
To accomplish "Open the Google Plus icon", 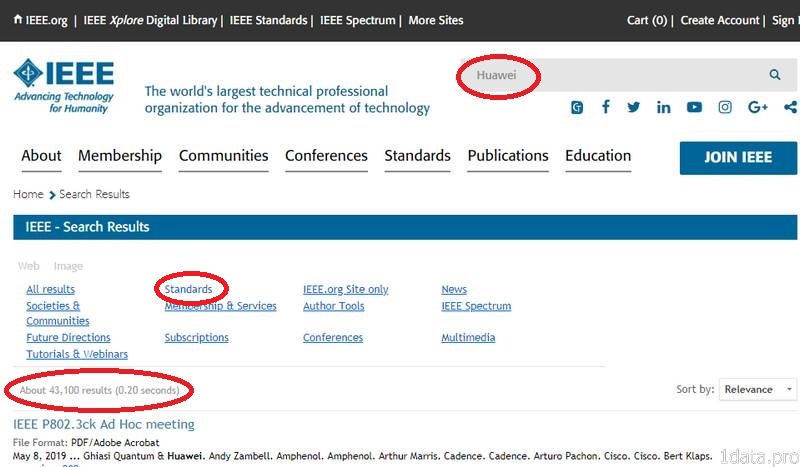I will (758, 107).
